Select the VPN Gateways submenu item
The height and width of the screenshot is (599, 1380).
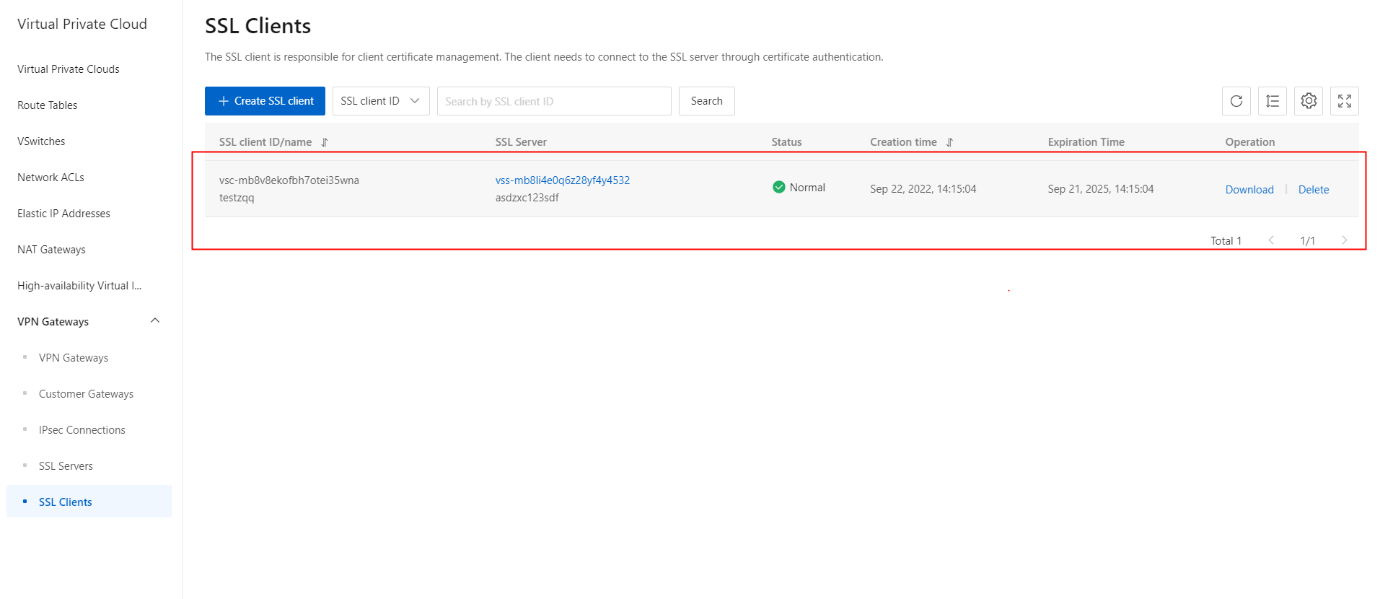[73, 358]
